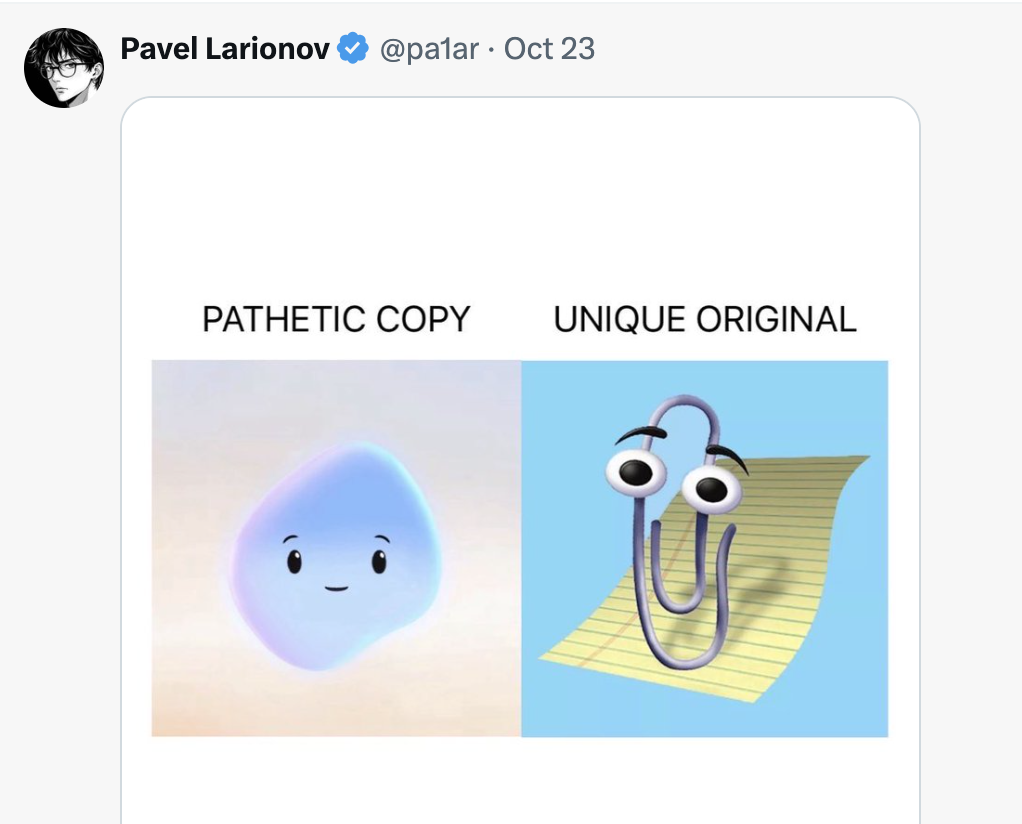The width and height of the screenshot is (1022, 824).
Task: Click the UNIQUE ORIGINAL caption text
Action: coord(704,318)
